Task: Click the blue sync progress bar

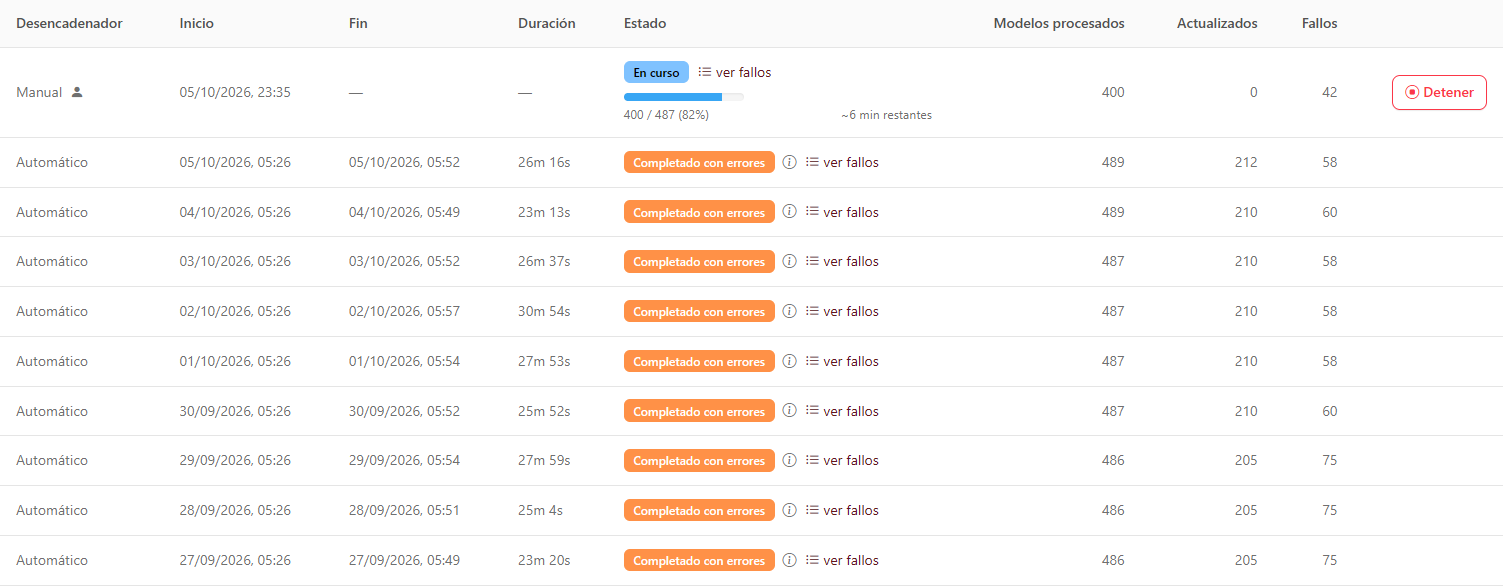Action: pos(684,97)
